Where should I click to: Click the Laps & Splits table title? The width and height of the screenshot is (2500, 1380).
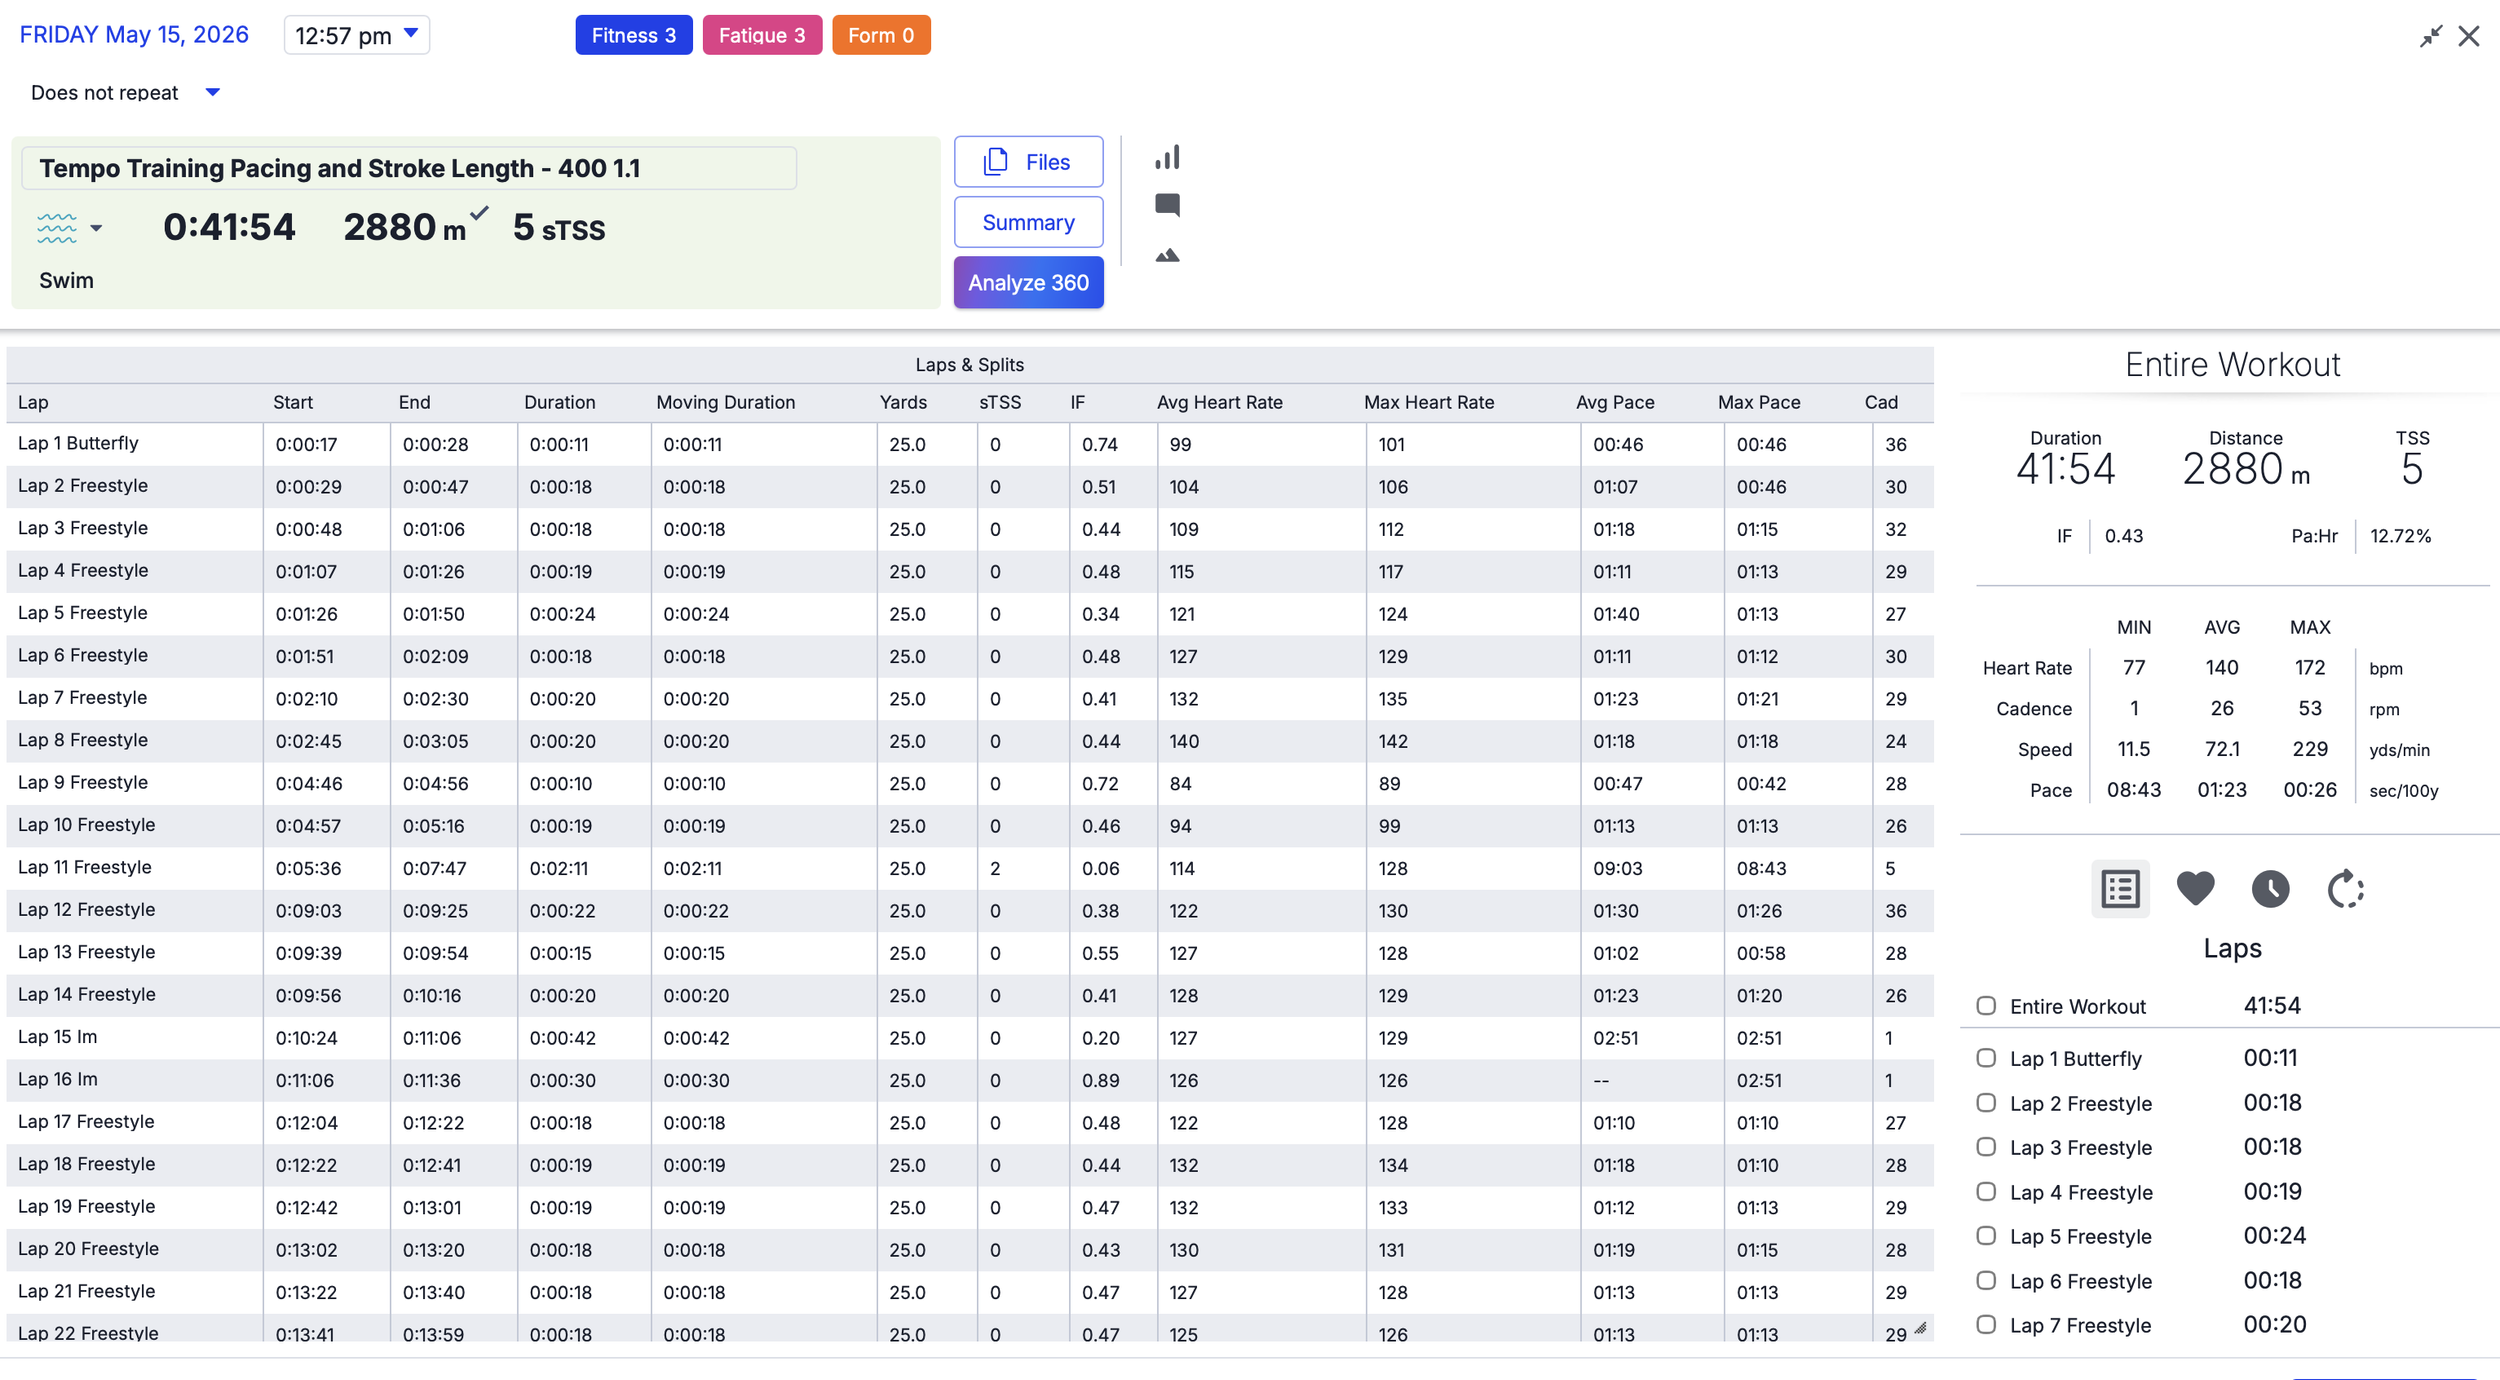[969, 365]
